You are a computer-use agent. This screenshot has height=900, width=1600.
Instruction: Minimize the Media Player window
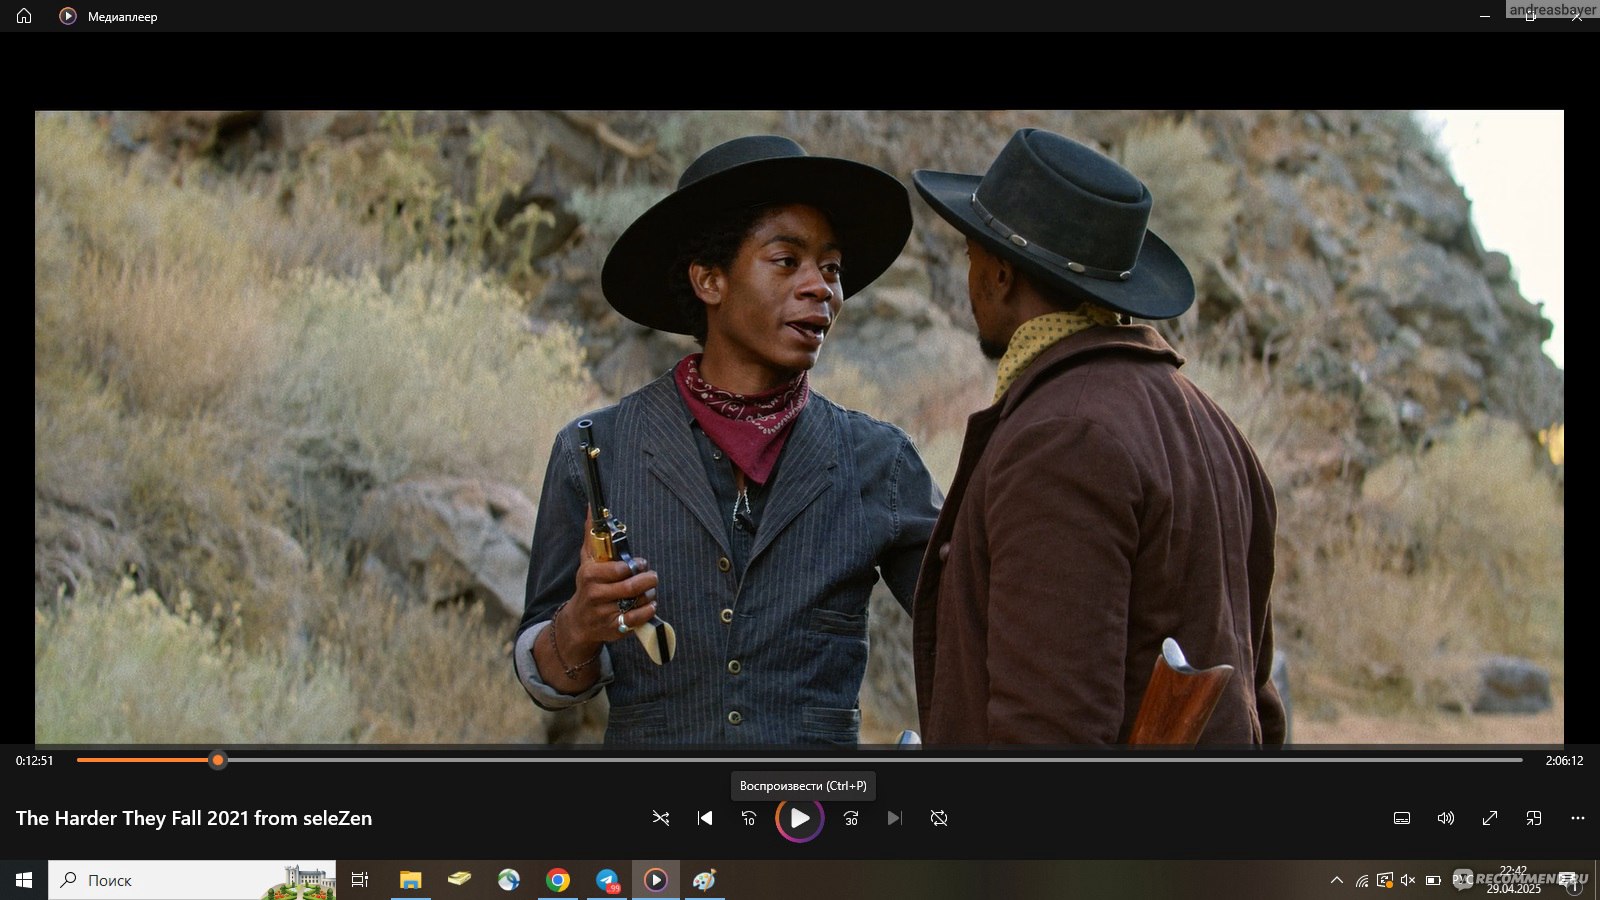point(1485,16)
